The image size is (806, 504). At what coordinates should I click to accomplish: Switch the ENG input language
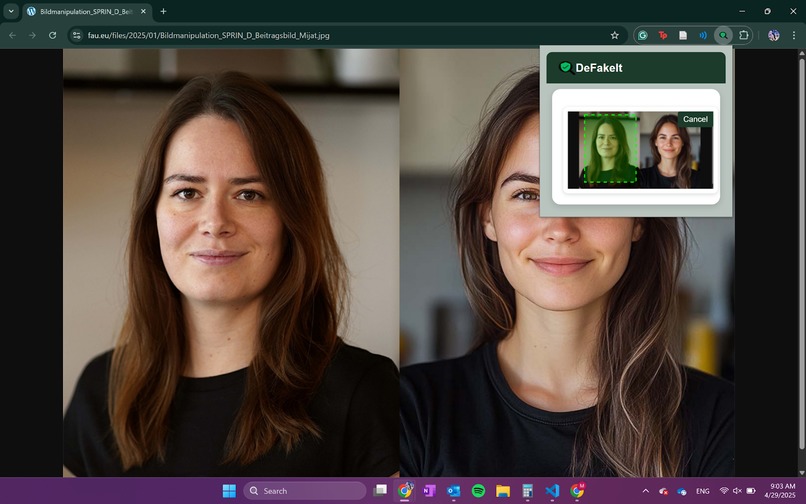tap(703, 491)
